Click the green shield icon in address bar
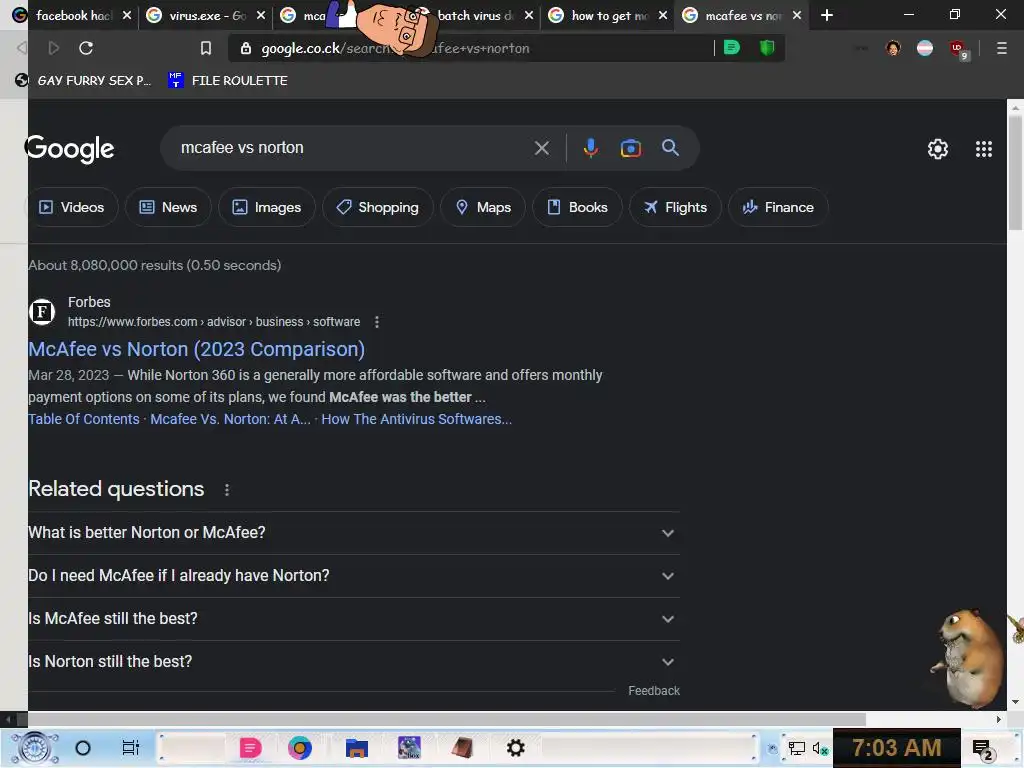This screenshot has width=1024, height=768. (767, 48)
